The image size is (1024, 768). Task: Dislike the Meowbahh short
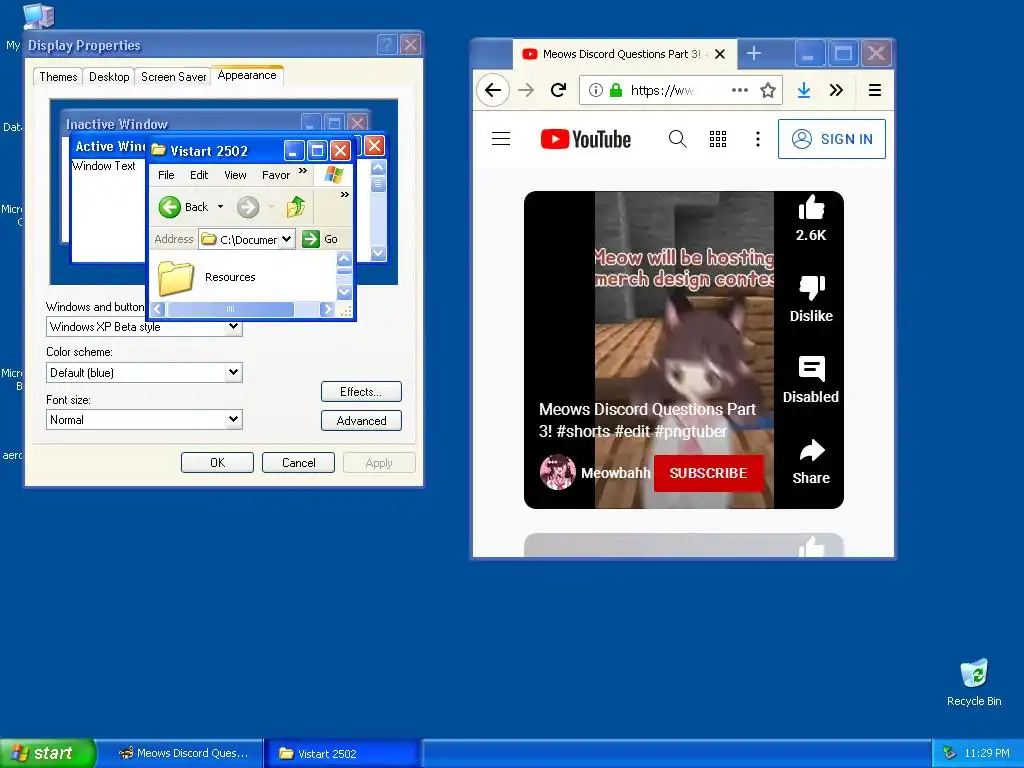pyautogui.click(x=811, y=287)
